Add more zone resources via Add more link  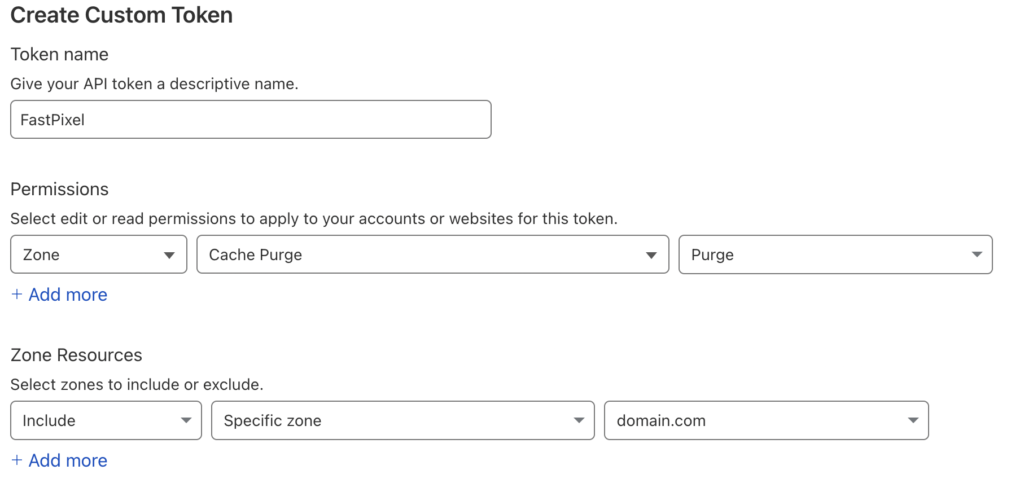(59, 461)
